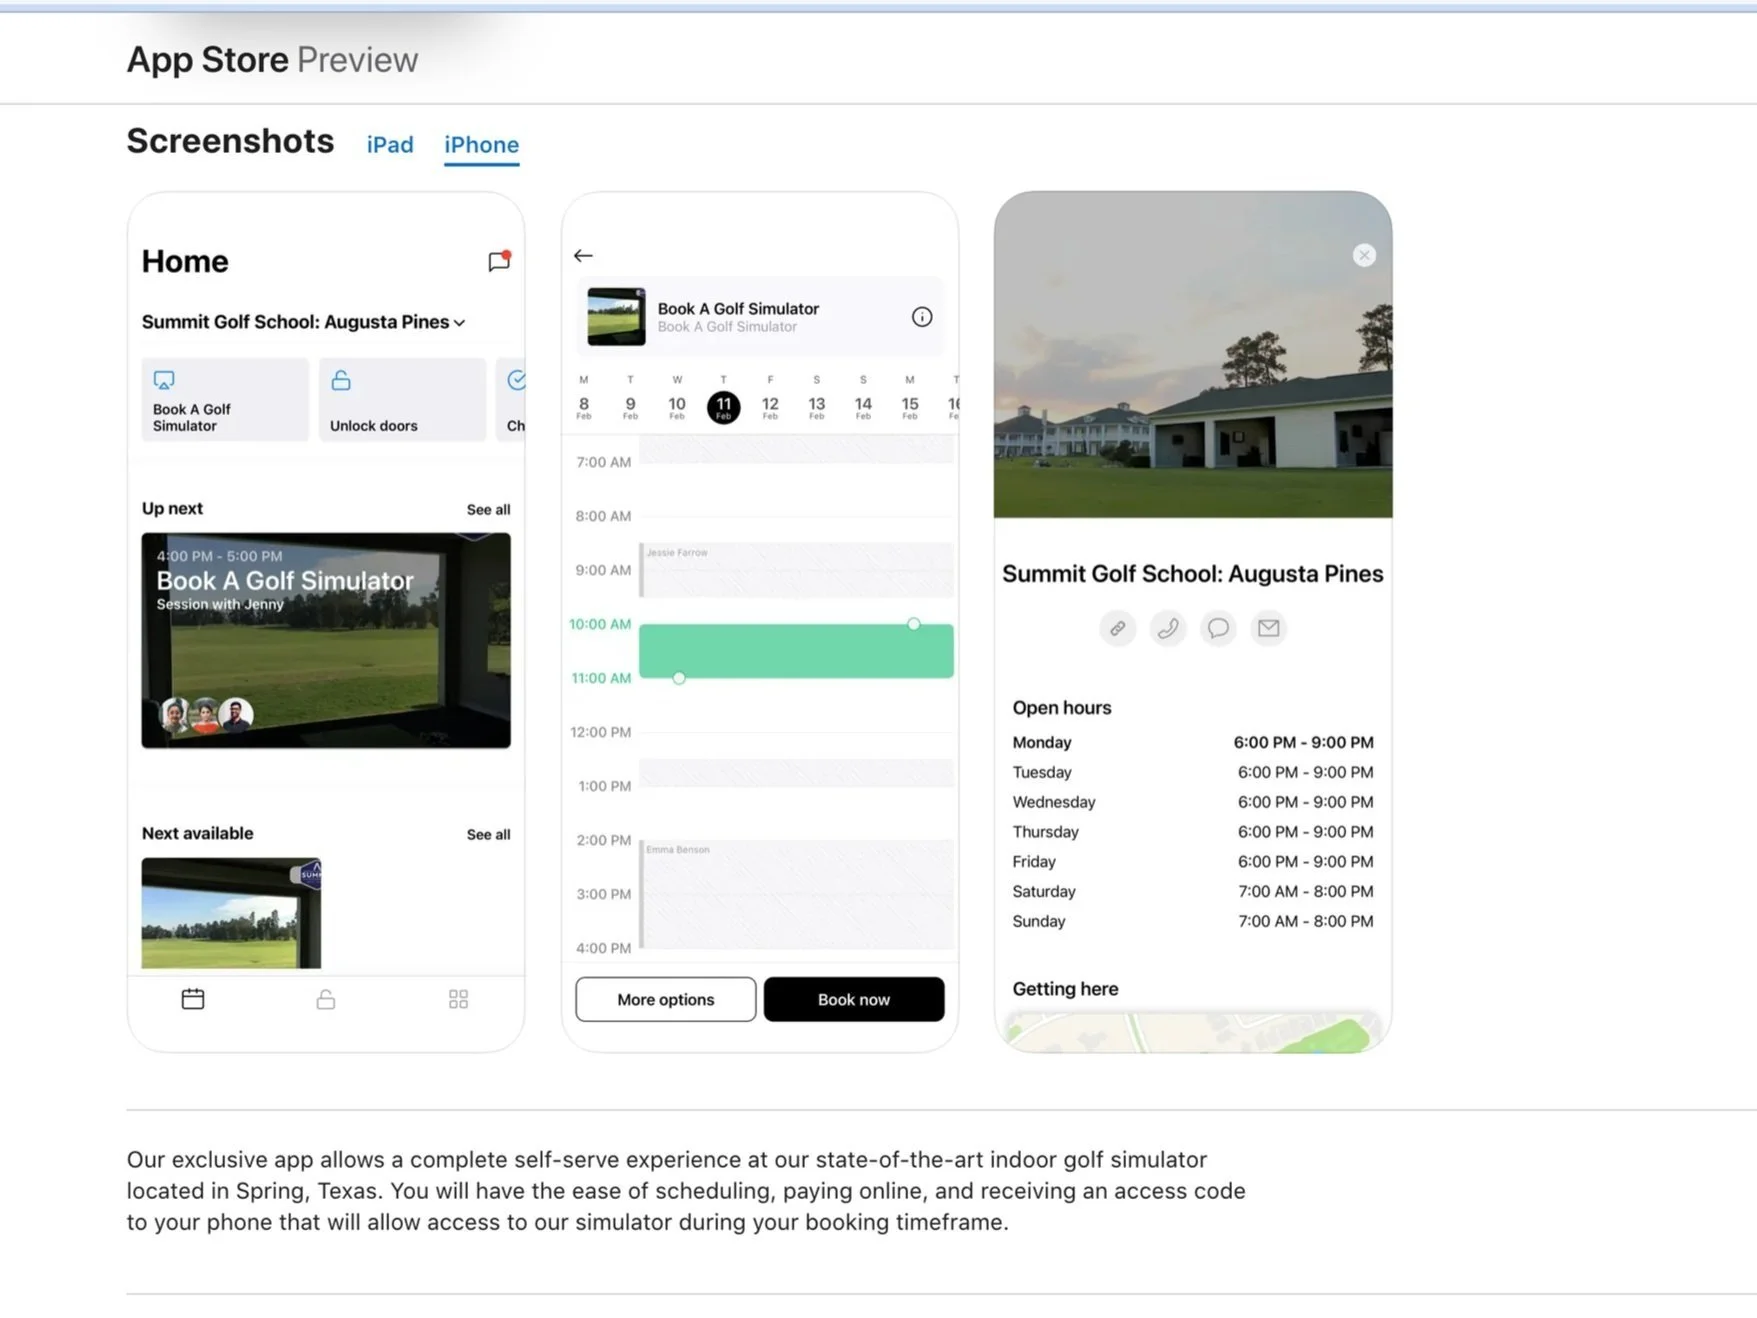Click the green 10:00 AM booking block
1757x1318 pixels.
(x=796, y=651)
